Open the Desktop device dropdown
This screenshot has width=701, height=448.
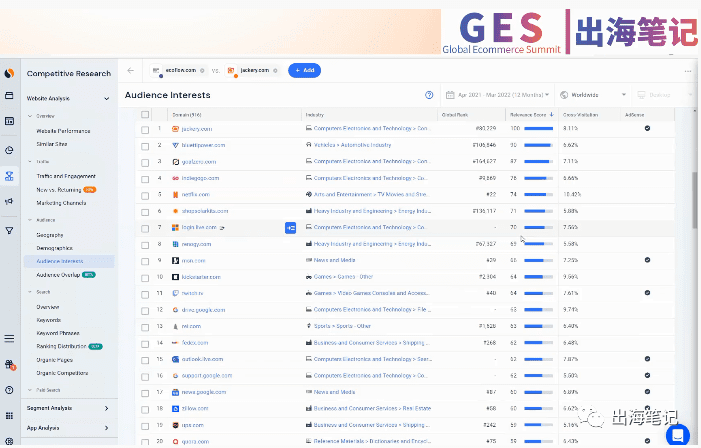663,95
